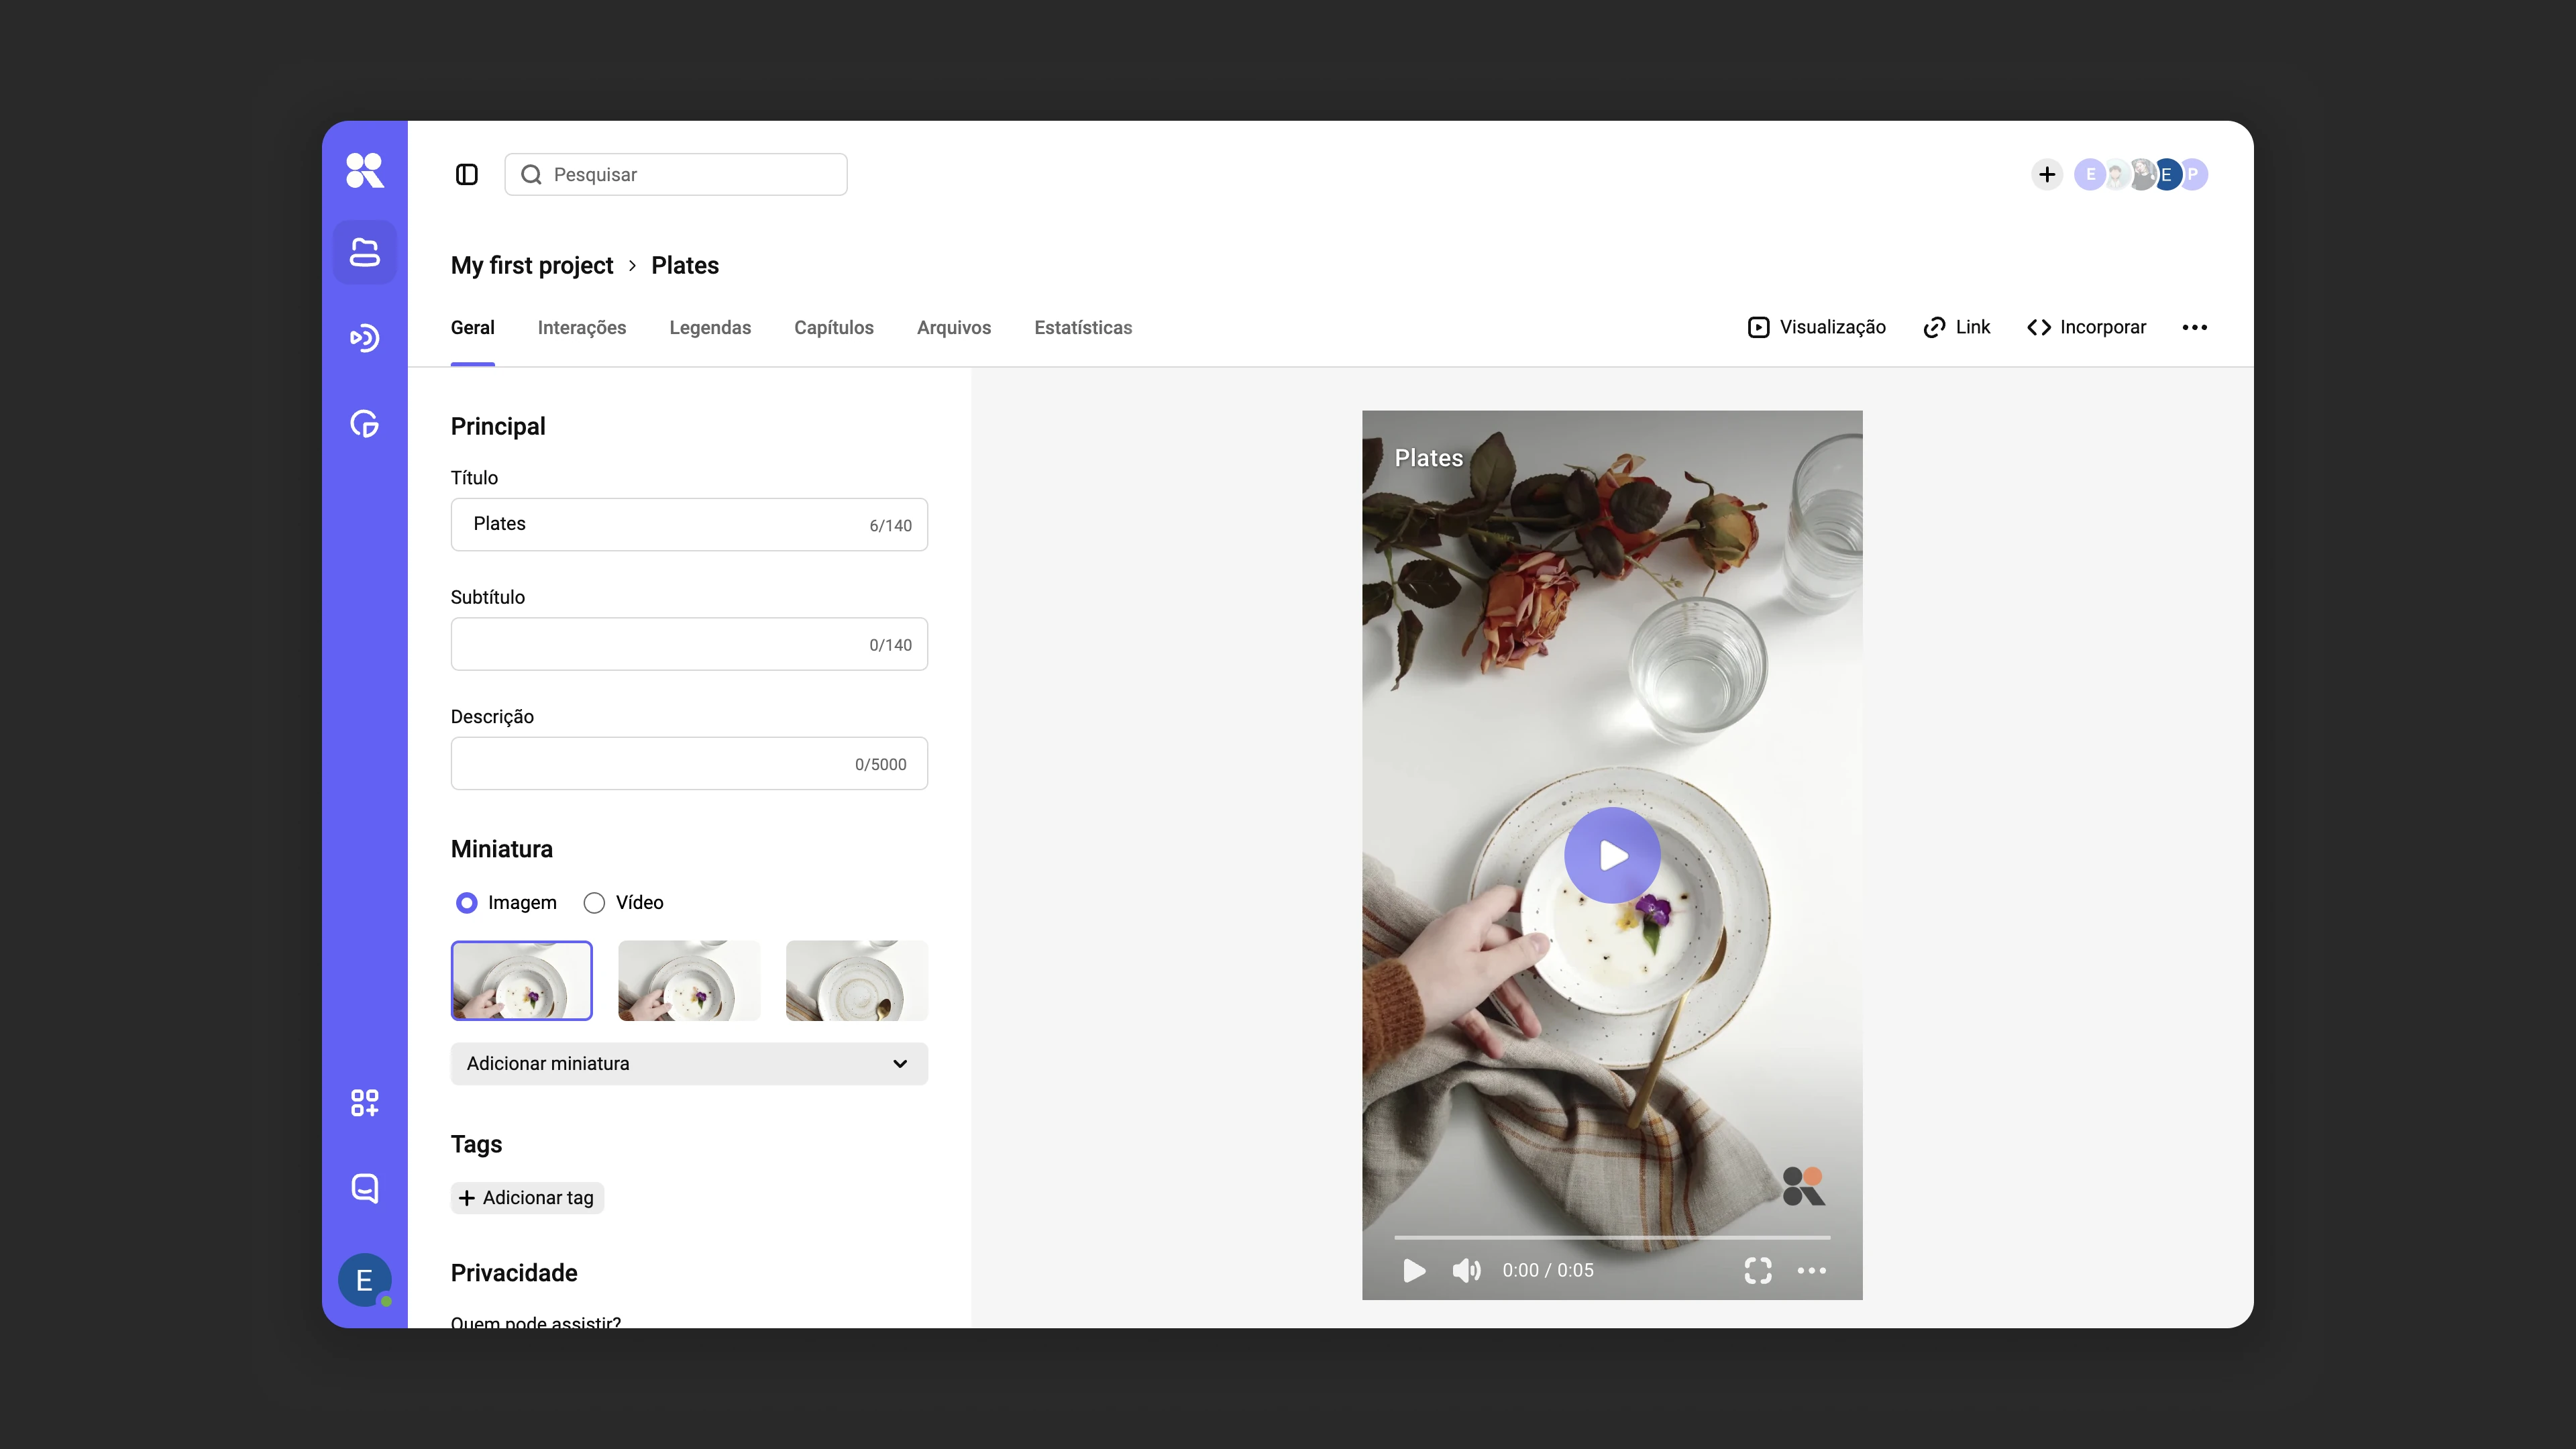Select the Vídeo radio button
The height and width of the screenshot is (1449, 2576).
(x=594, y=903)
